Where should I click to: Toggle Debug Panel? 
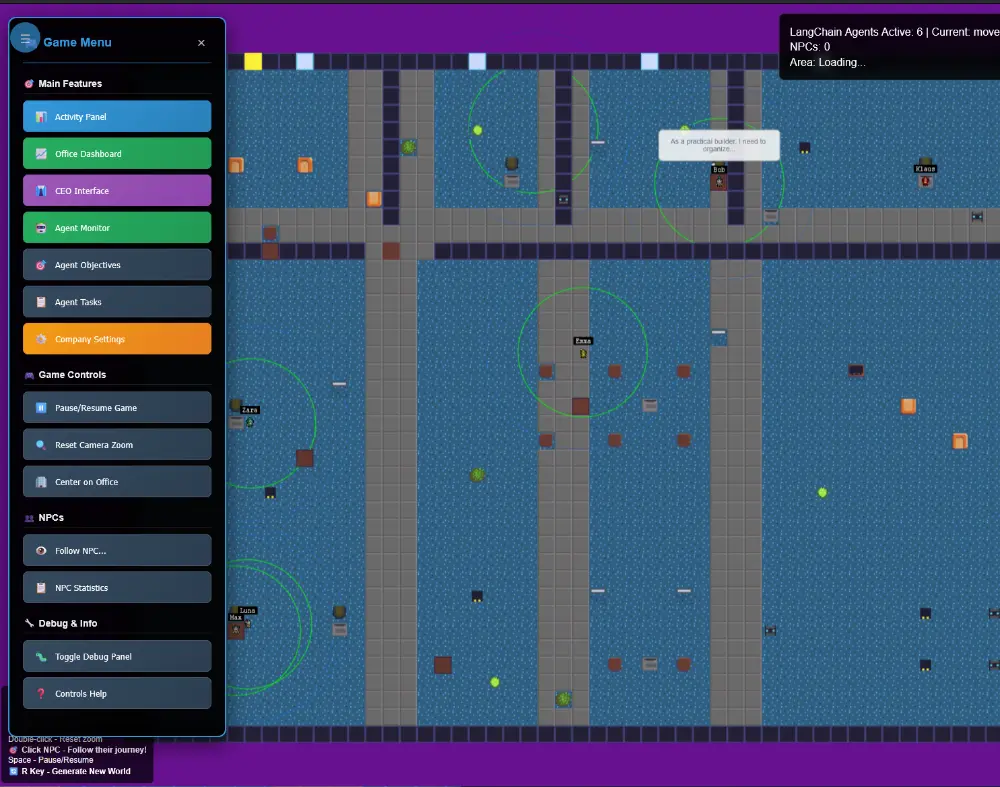tap(117, 656)
